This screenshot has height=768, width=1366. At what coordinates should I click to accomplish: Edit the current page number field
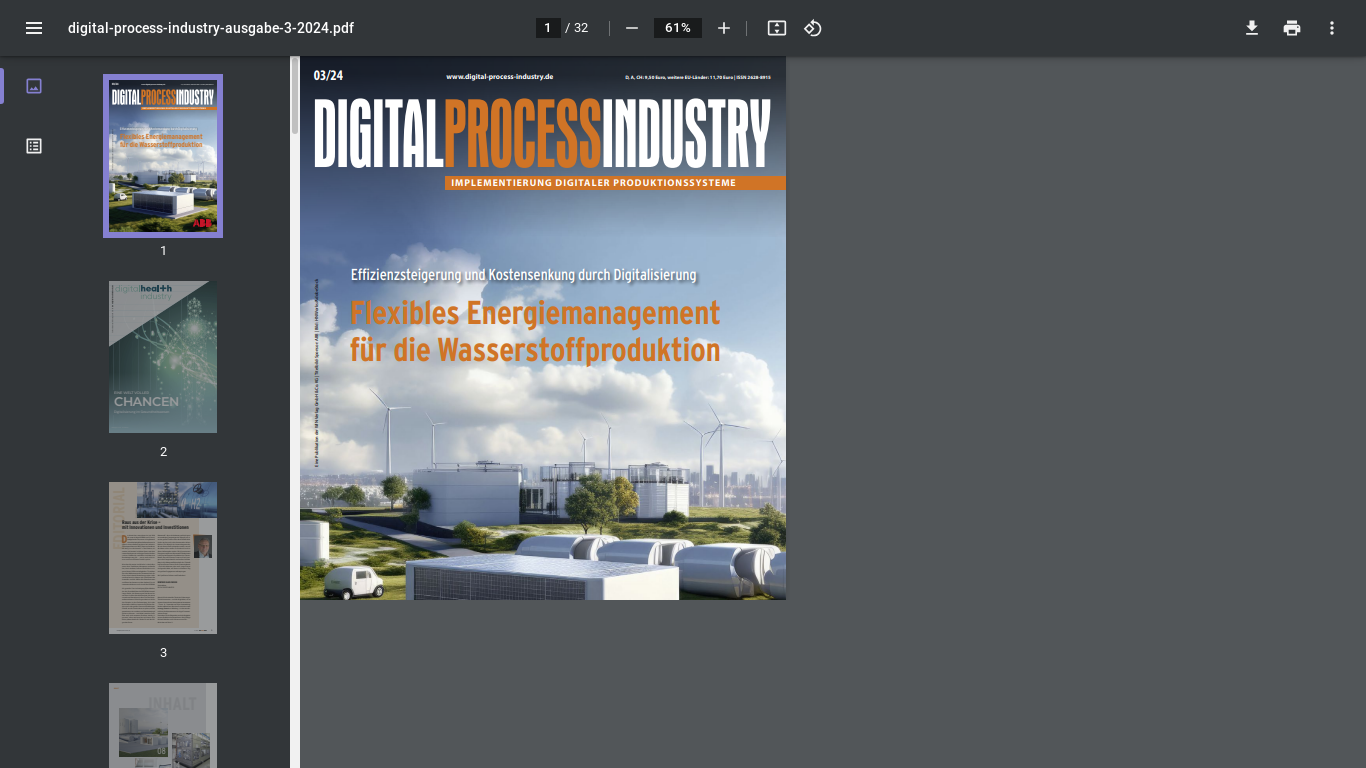[548, 28]
